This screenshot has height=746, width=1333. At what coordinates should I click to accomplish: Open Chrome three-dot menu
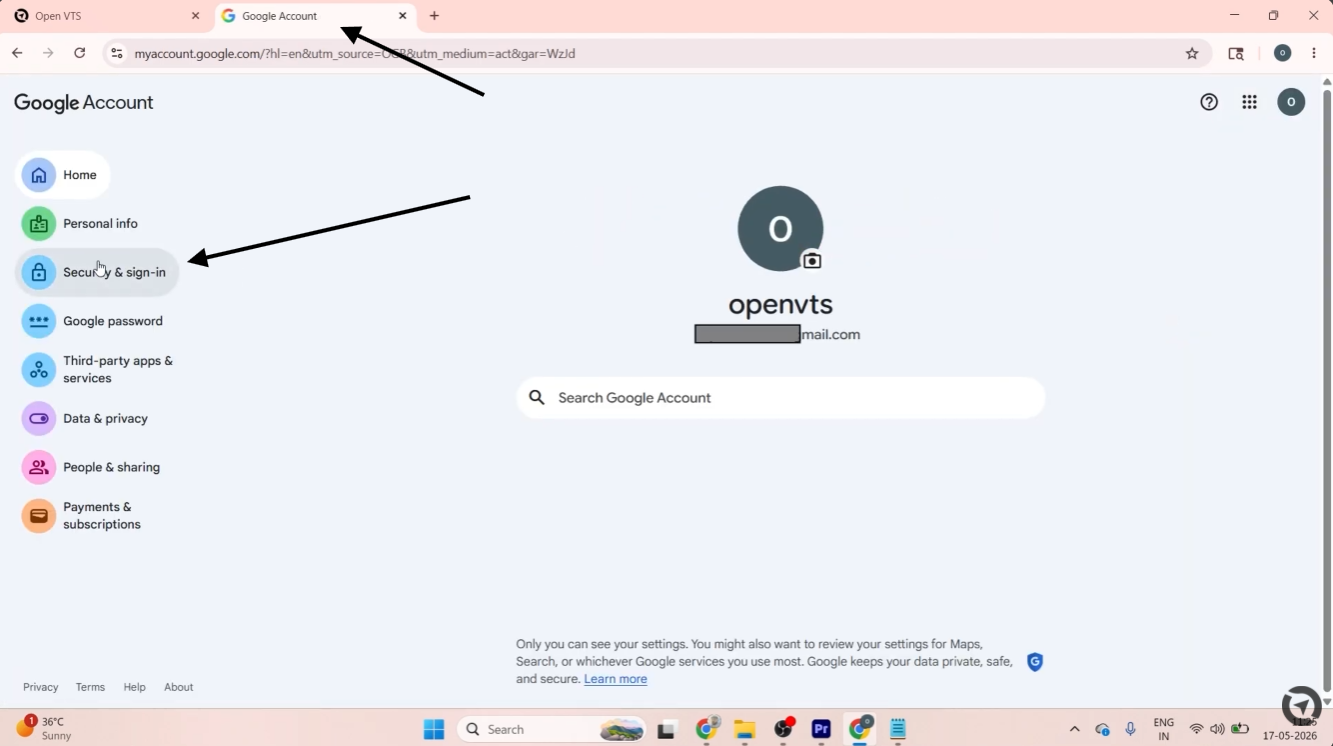point(1314,53)
